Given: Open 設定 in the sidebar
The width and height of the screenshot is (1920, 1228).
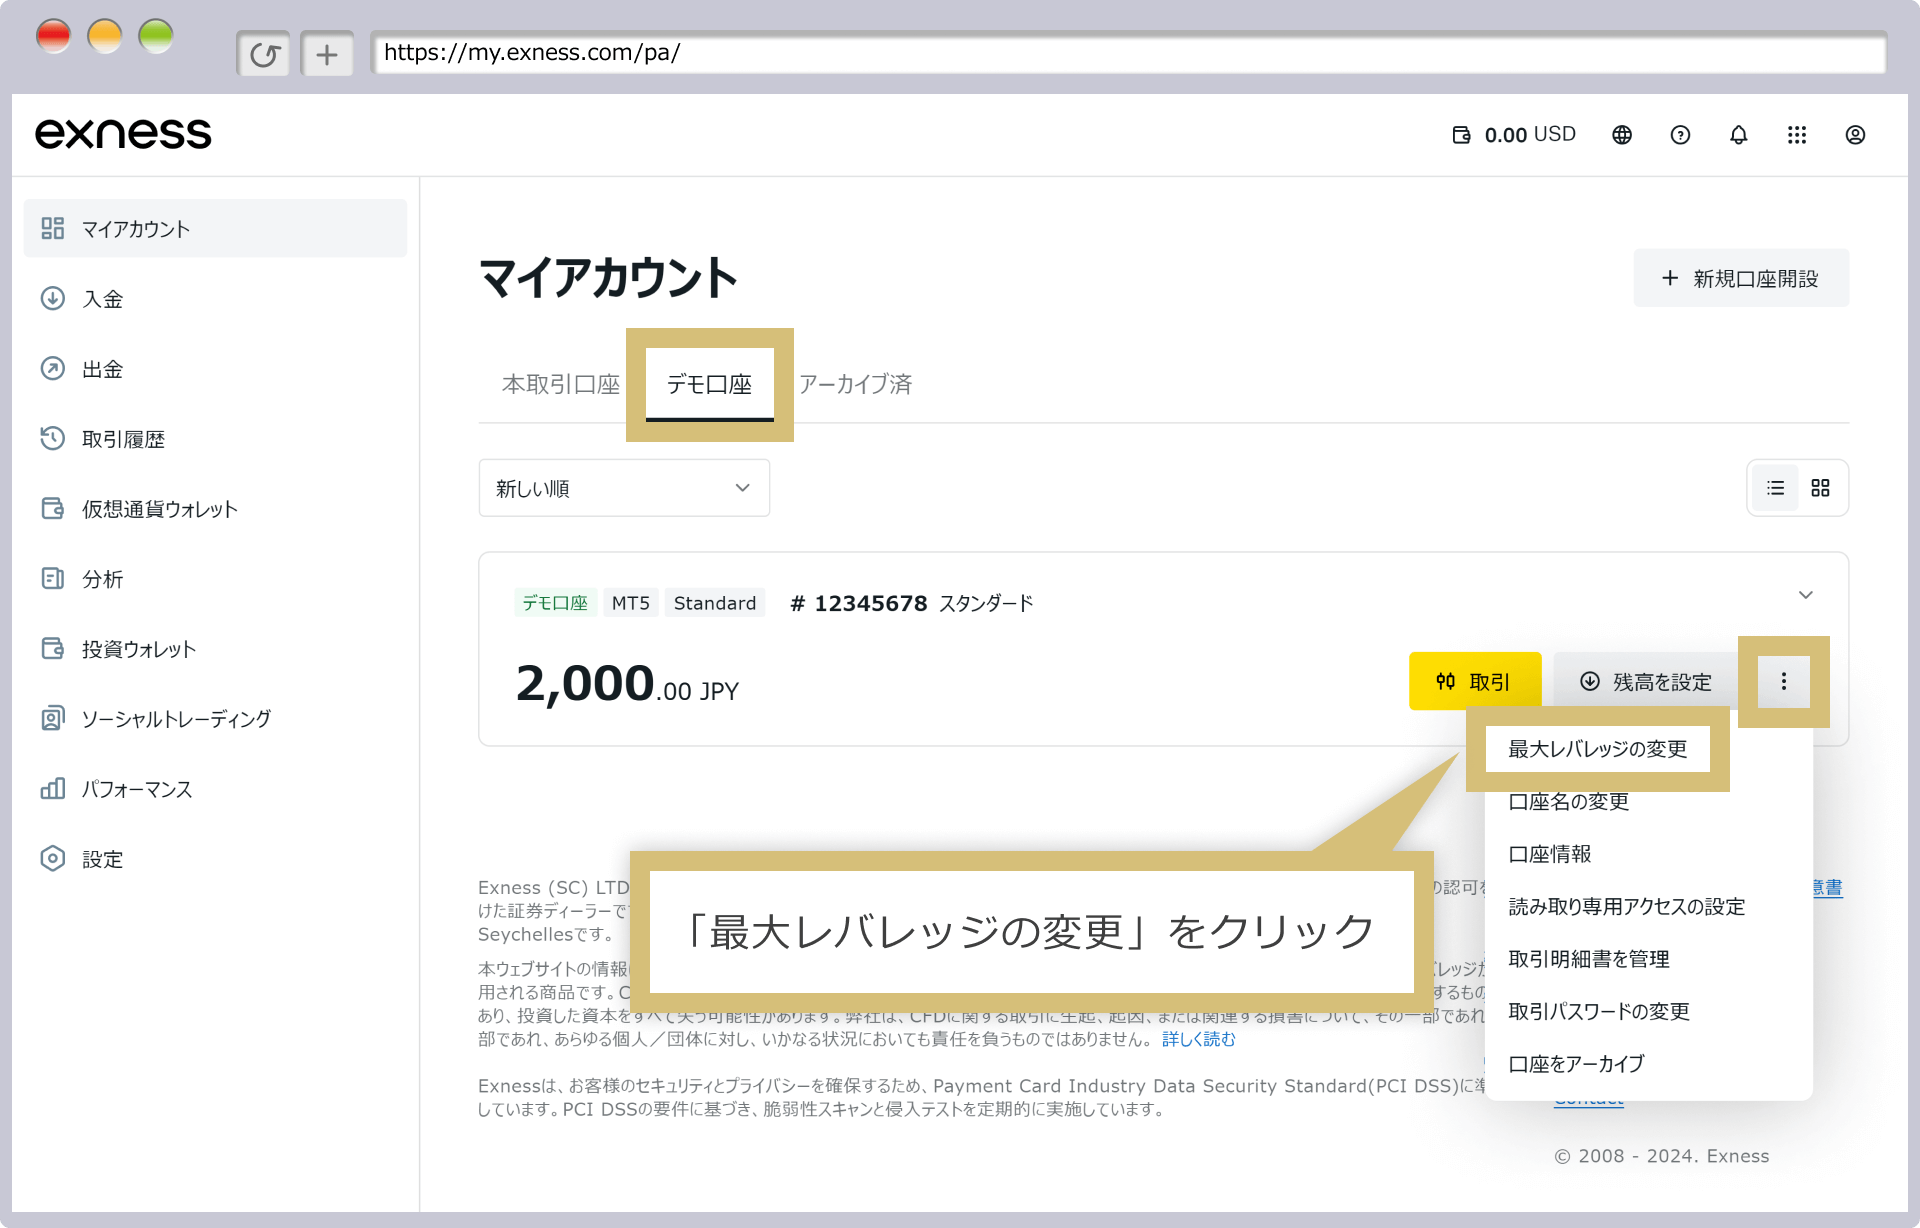Looking at the screenshot, I should coord(215,858).
